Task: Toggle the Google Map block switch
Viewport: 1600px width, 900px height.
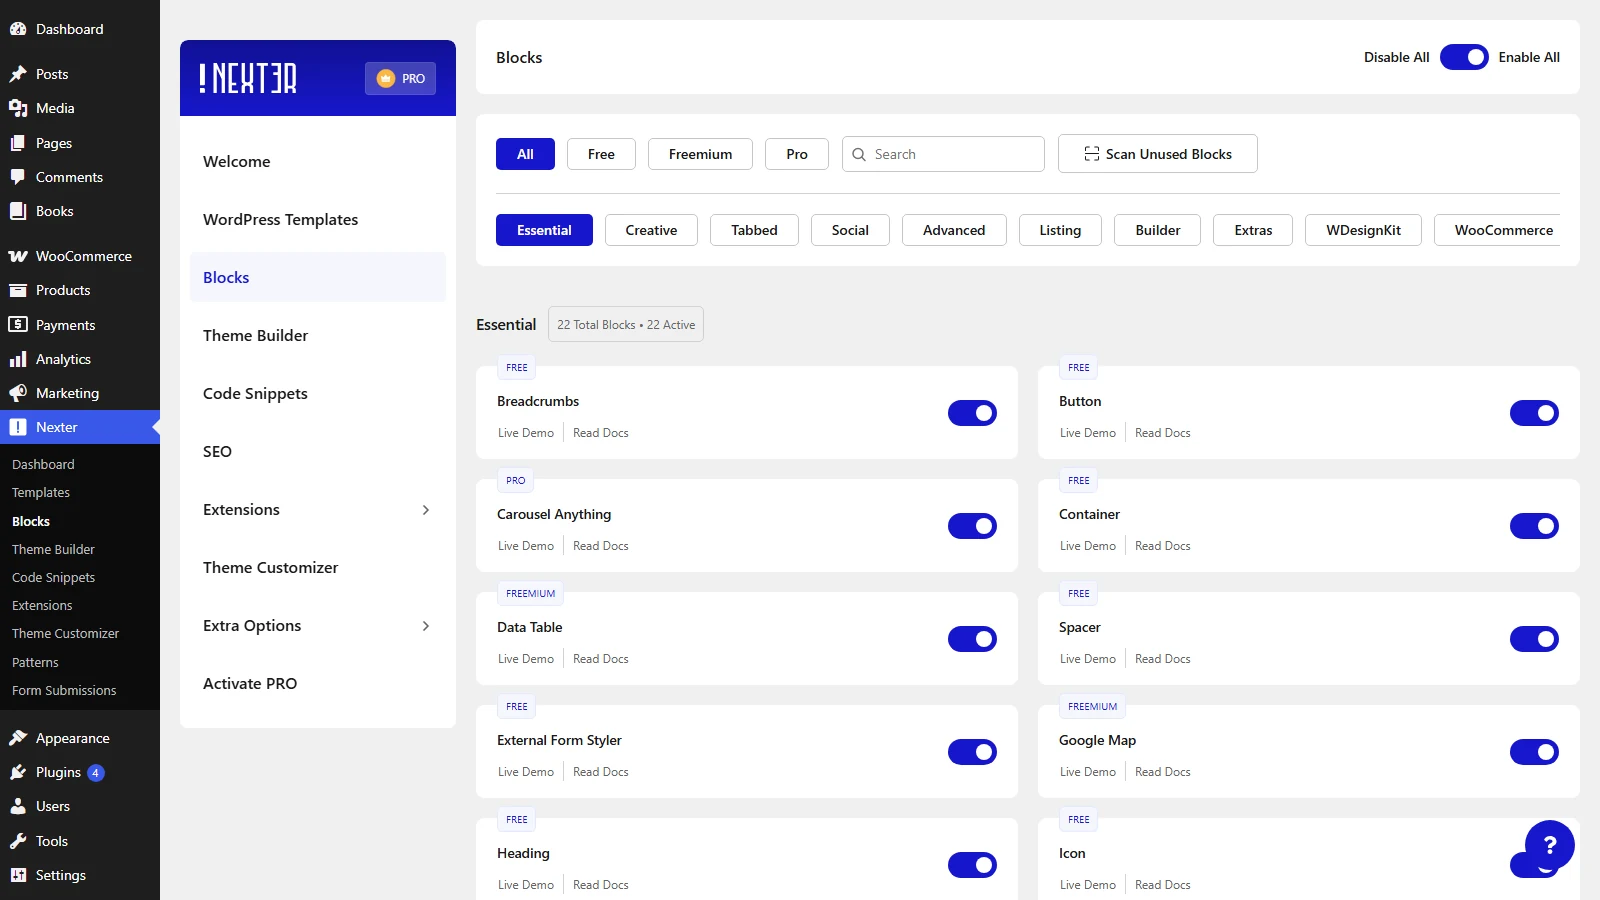Action: (1534, 752)
